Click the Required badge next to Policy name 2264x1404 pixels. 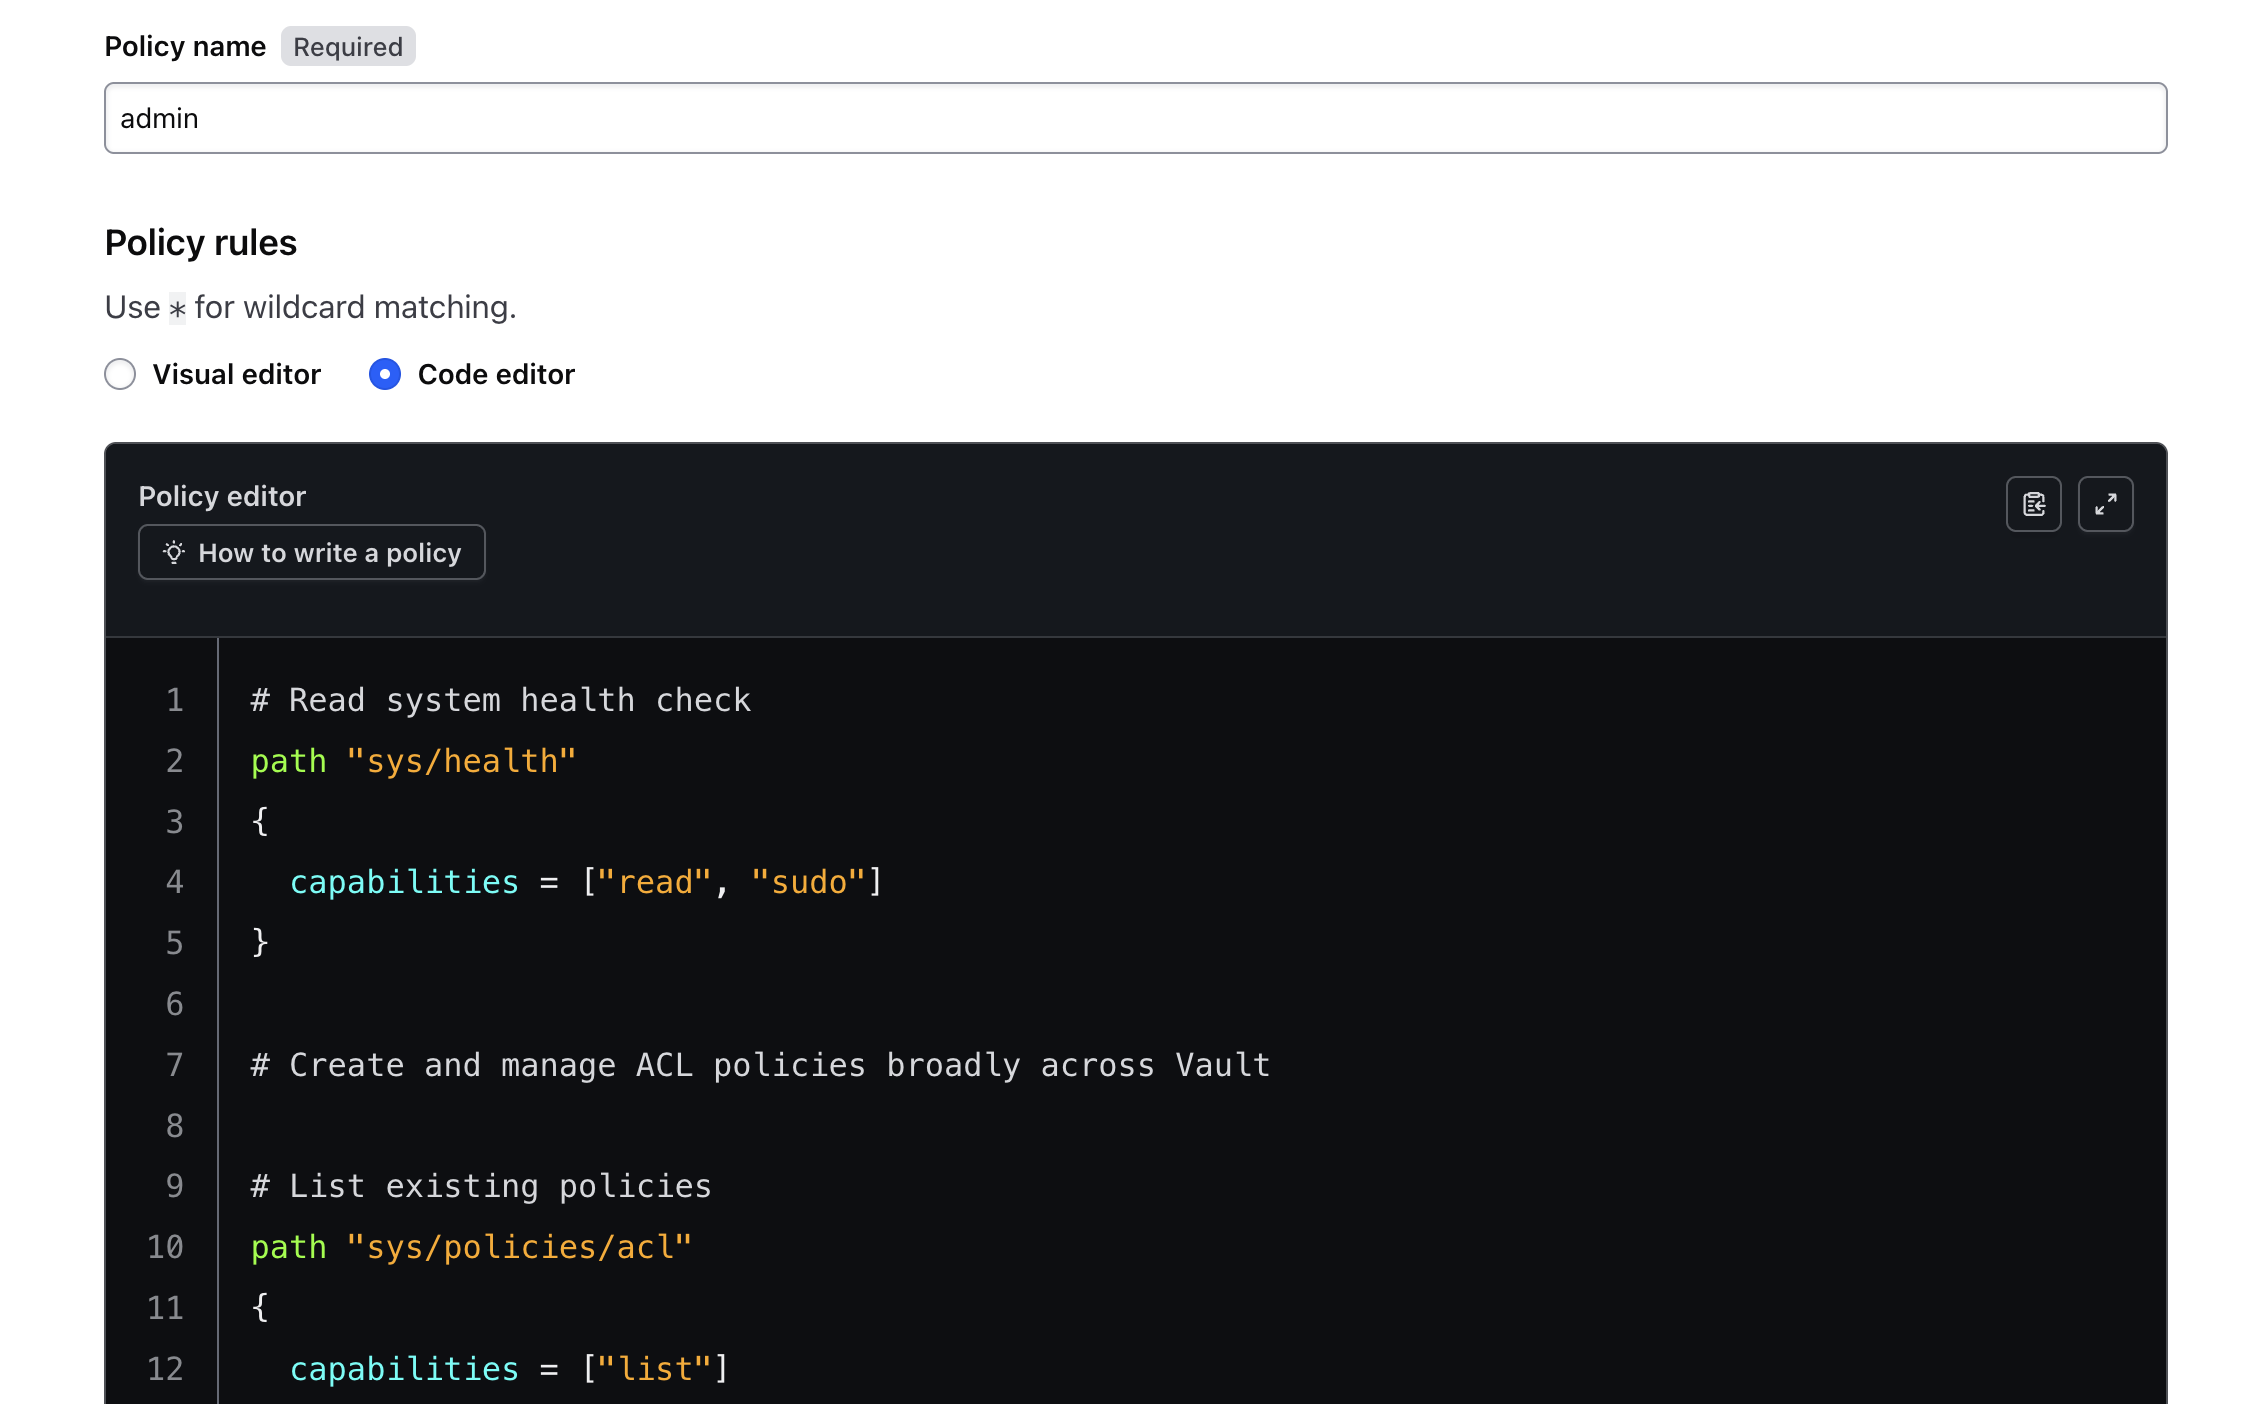[348, 46]
